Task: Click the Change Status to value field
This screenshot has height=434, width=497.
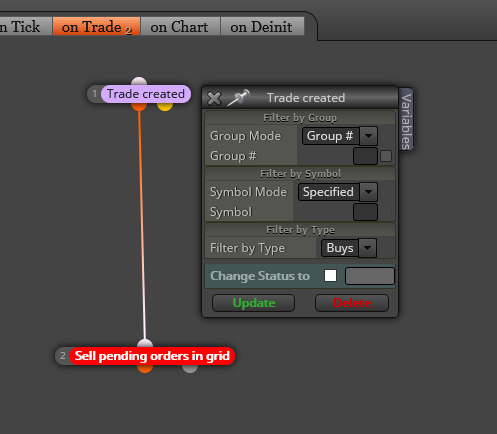Action: (370, 276)
